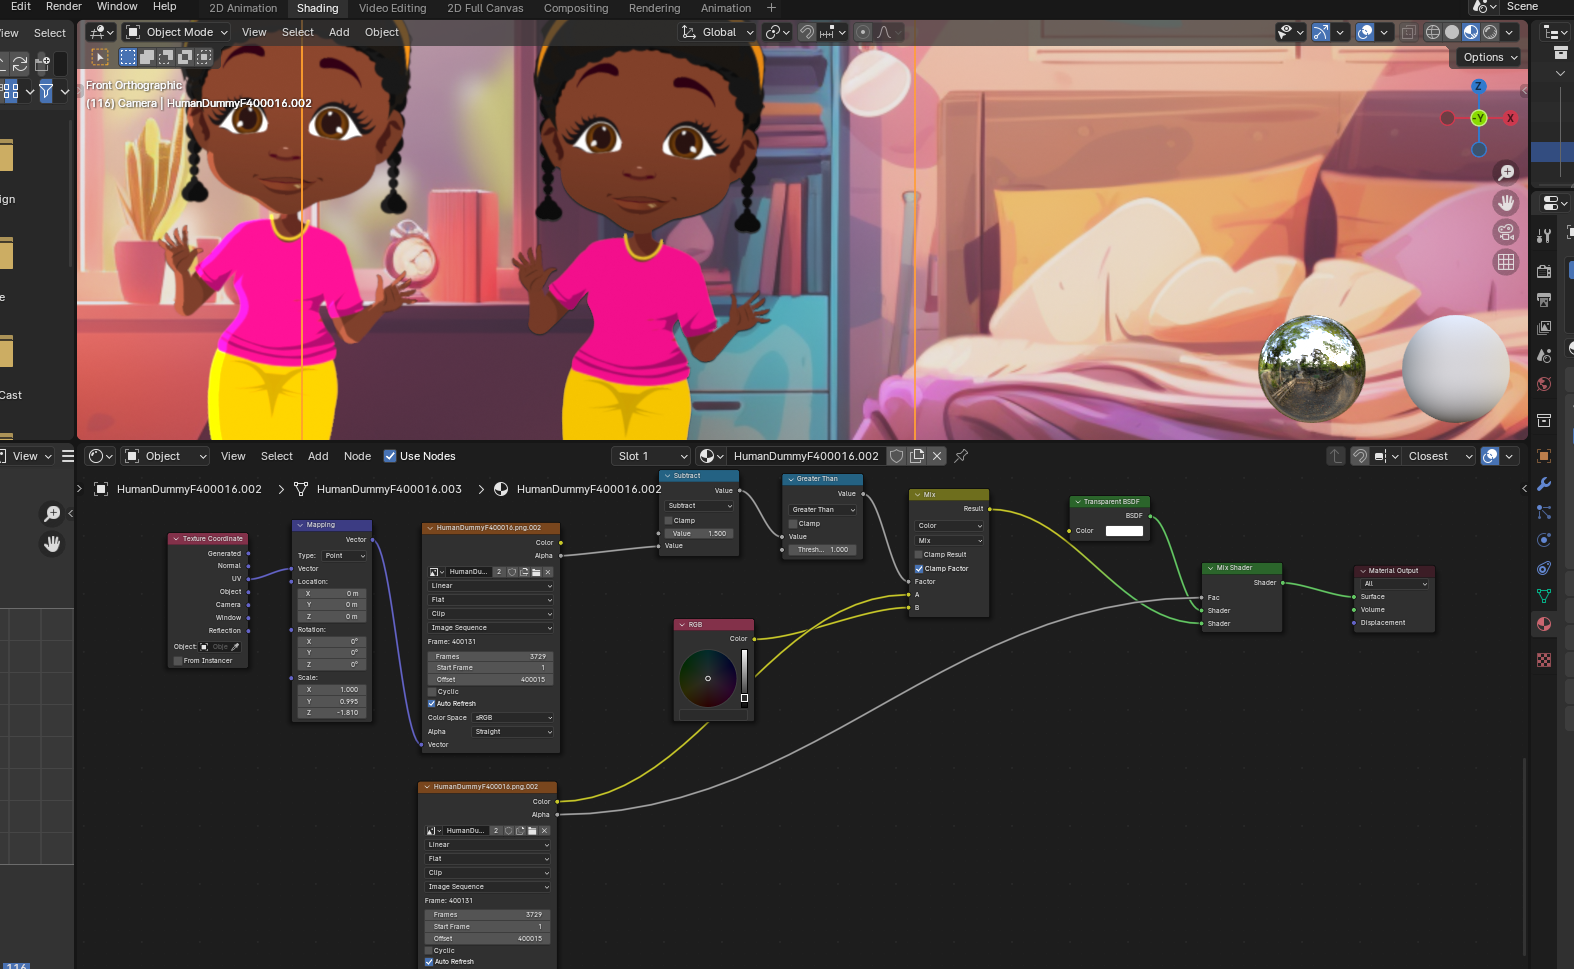Viewport: 1574px width, 969px height.
Task: Switch to rendered viewport shading
Action: pyautogui.click(x=1490, y=32)
